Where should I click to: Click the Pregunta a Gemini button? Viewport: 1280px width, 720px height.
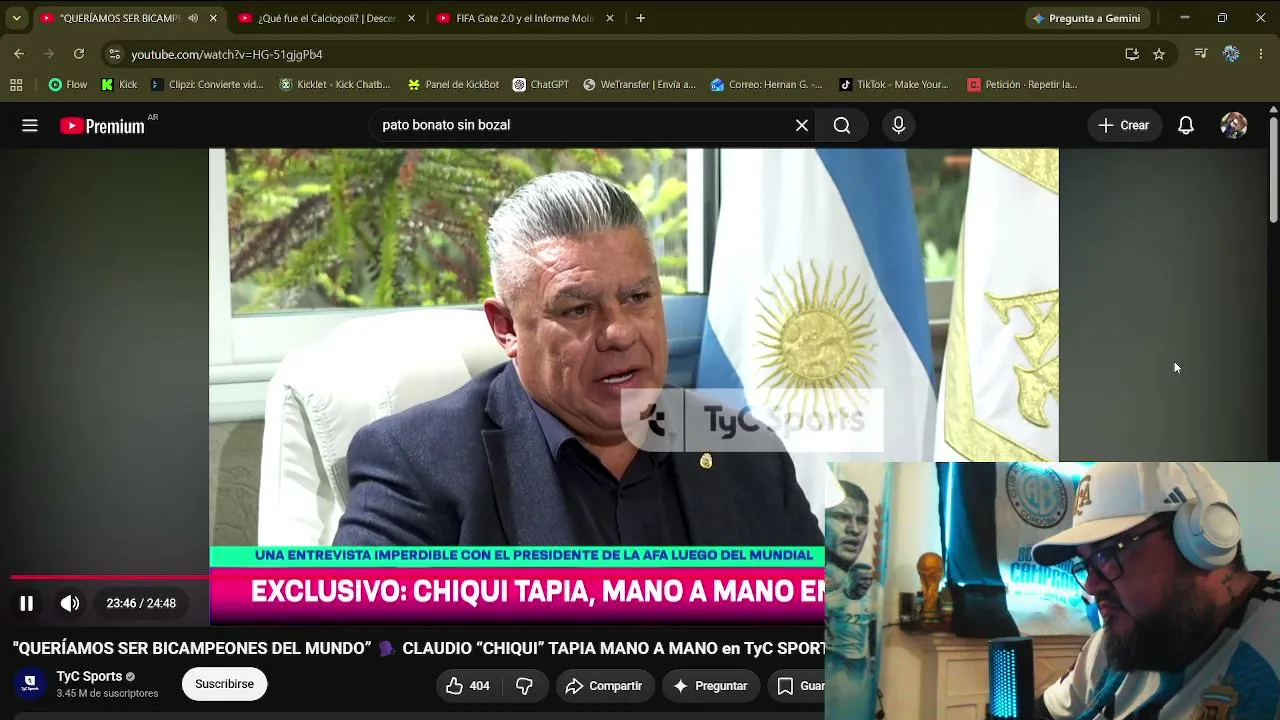[1087, 18]
